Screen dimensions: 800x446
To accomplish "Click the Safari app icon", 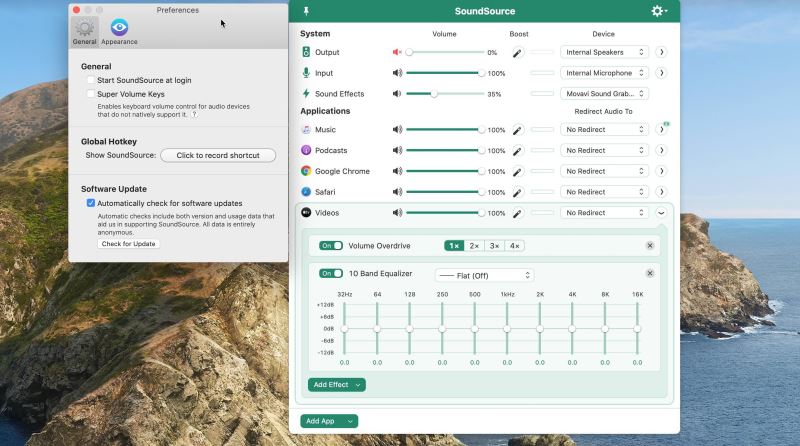I will pyautogui.click(x=306, y=192).
